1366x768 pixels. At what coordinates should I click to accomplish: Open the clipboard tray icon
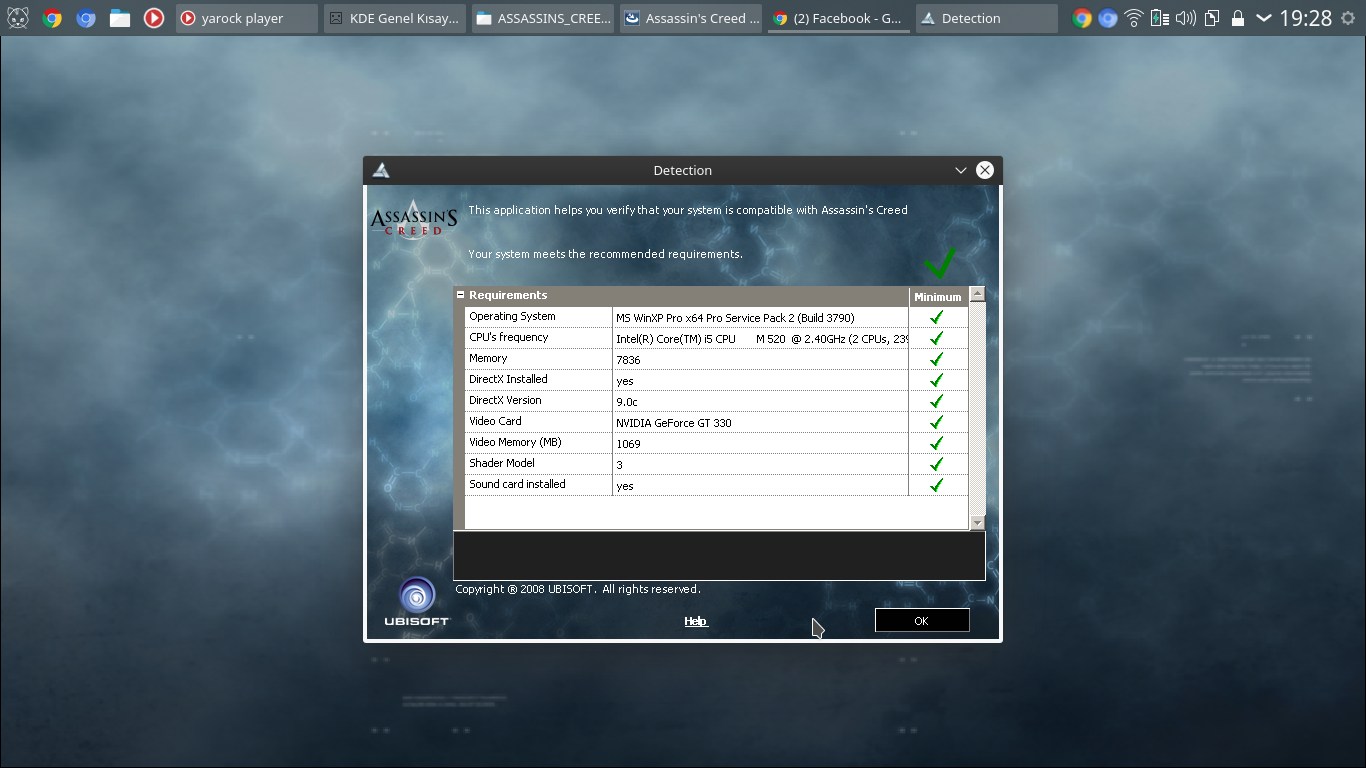(1212, 18)
